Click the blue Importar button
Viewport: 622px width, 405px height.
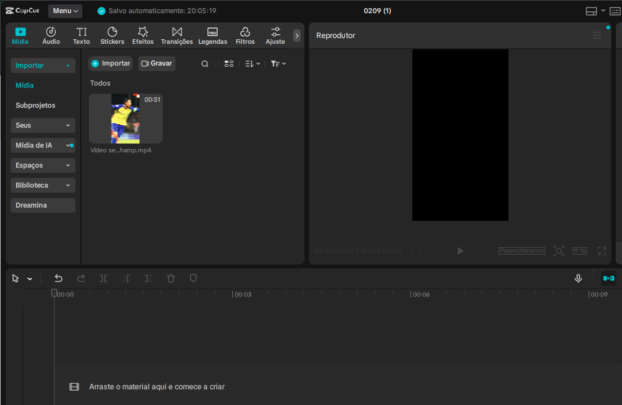110,63
